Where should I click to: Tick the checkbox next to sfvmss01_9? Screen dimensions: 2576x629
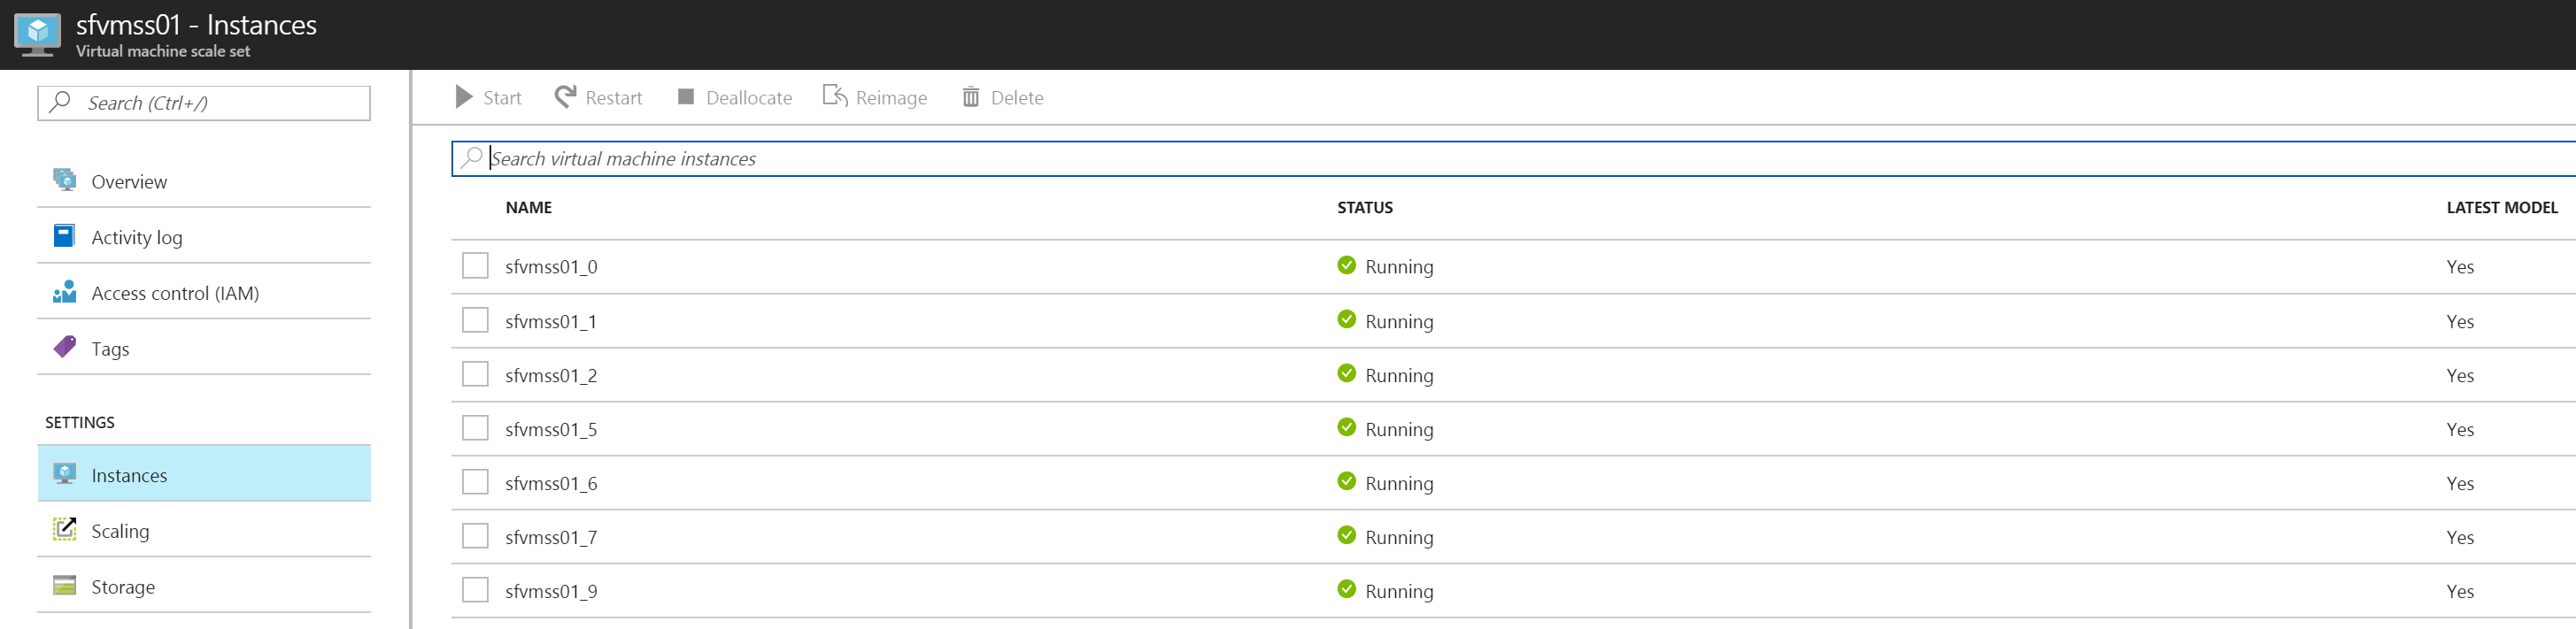click(x=475, y=591)
